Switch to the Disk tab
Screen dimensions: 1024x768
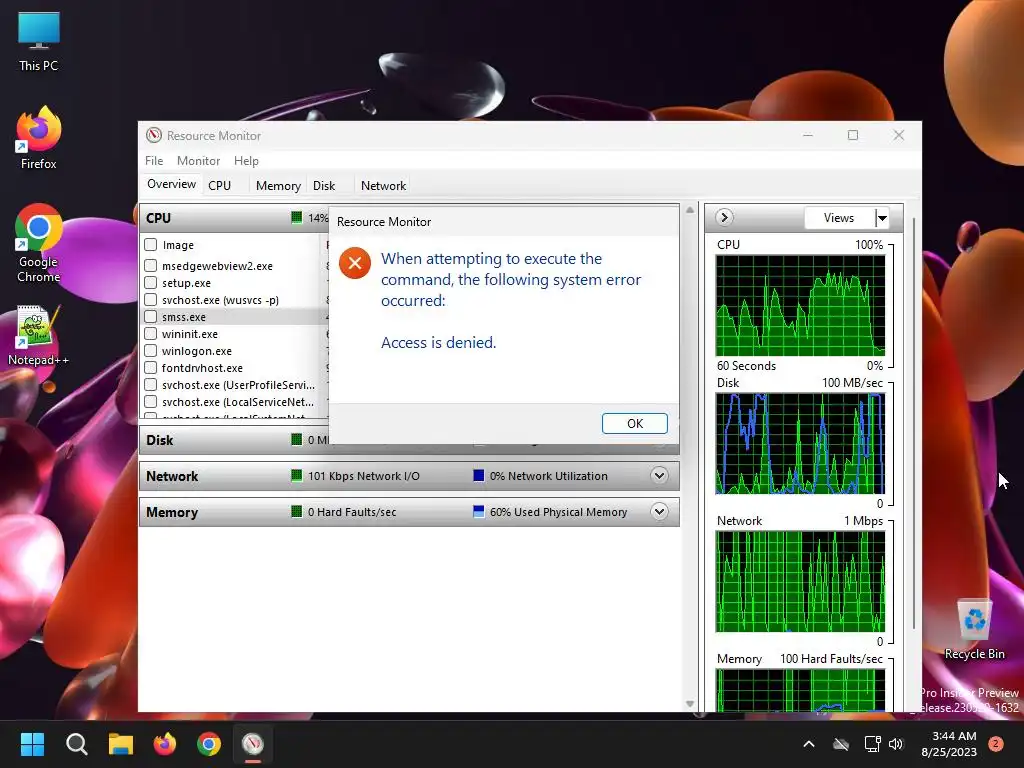coord(324,185)
